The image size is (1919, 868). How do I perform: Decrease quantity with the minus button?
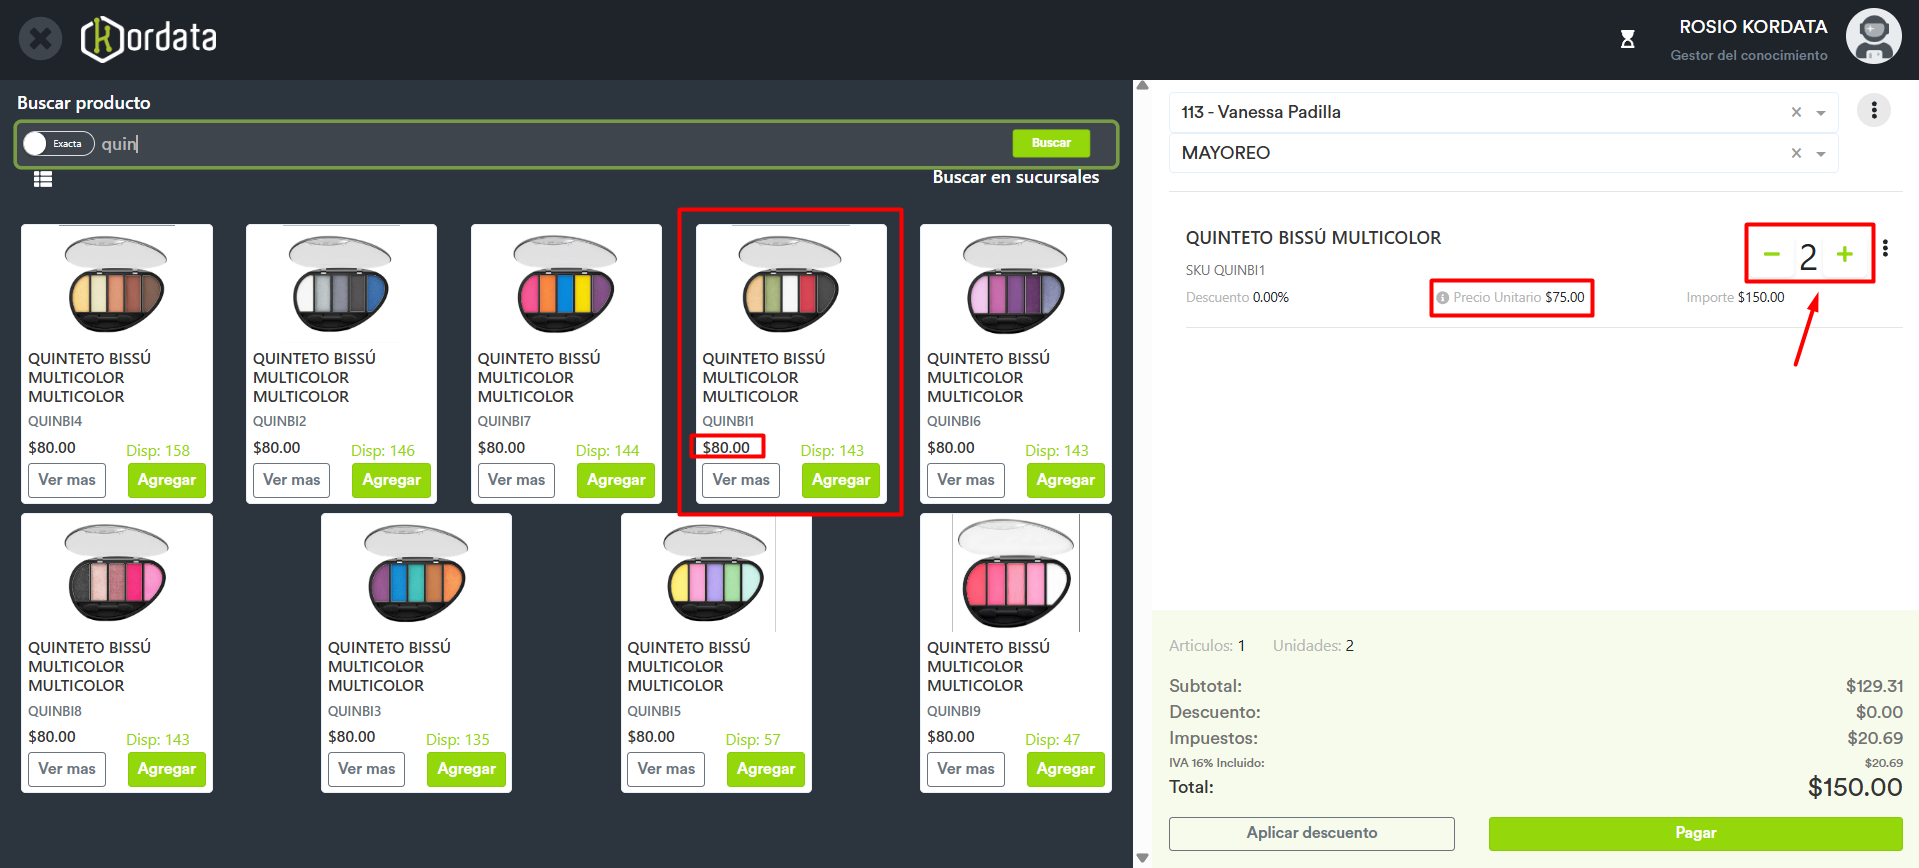(x=1771, y=255)
